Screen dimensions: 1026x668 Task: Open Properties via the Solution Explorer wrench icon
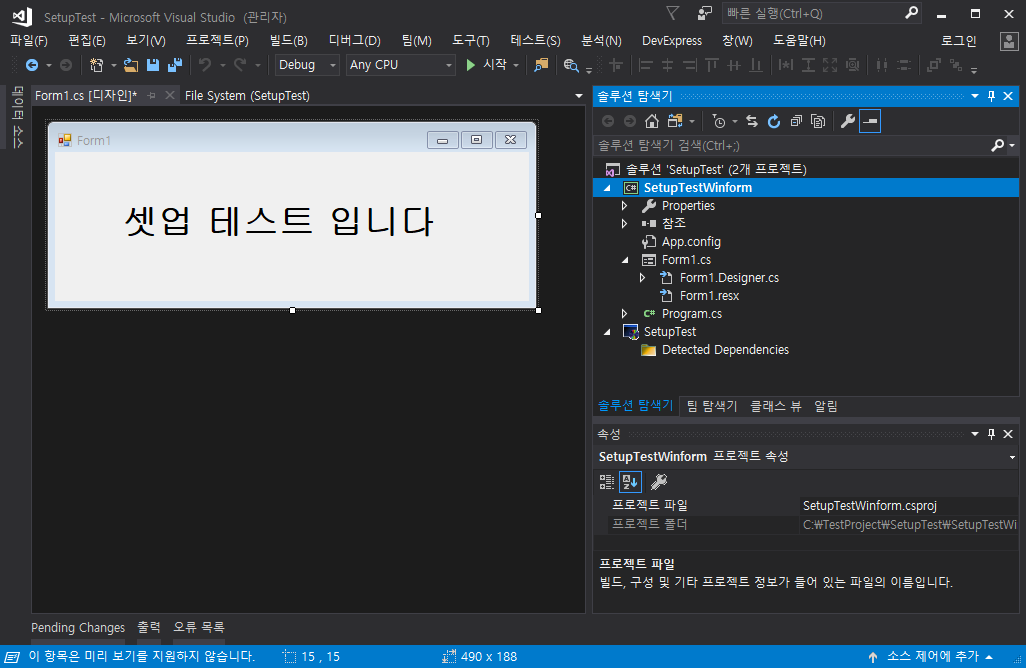847,121
